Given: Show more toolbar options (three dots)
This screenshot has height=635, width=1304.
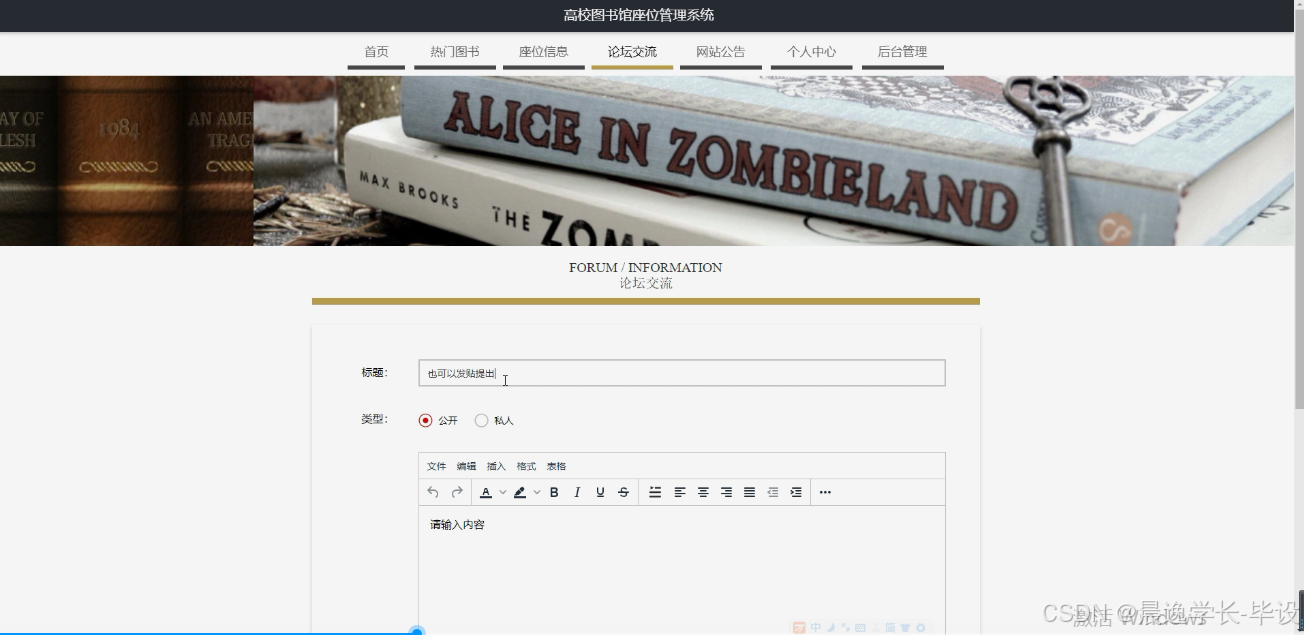Looking at the screenshot, I should coord(825,492).
